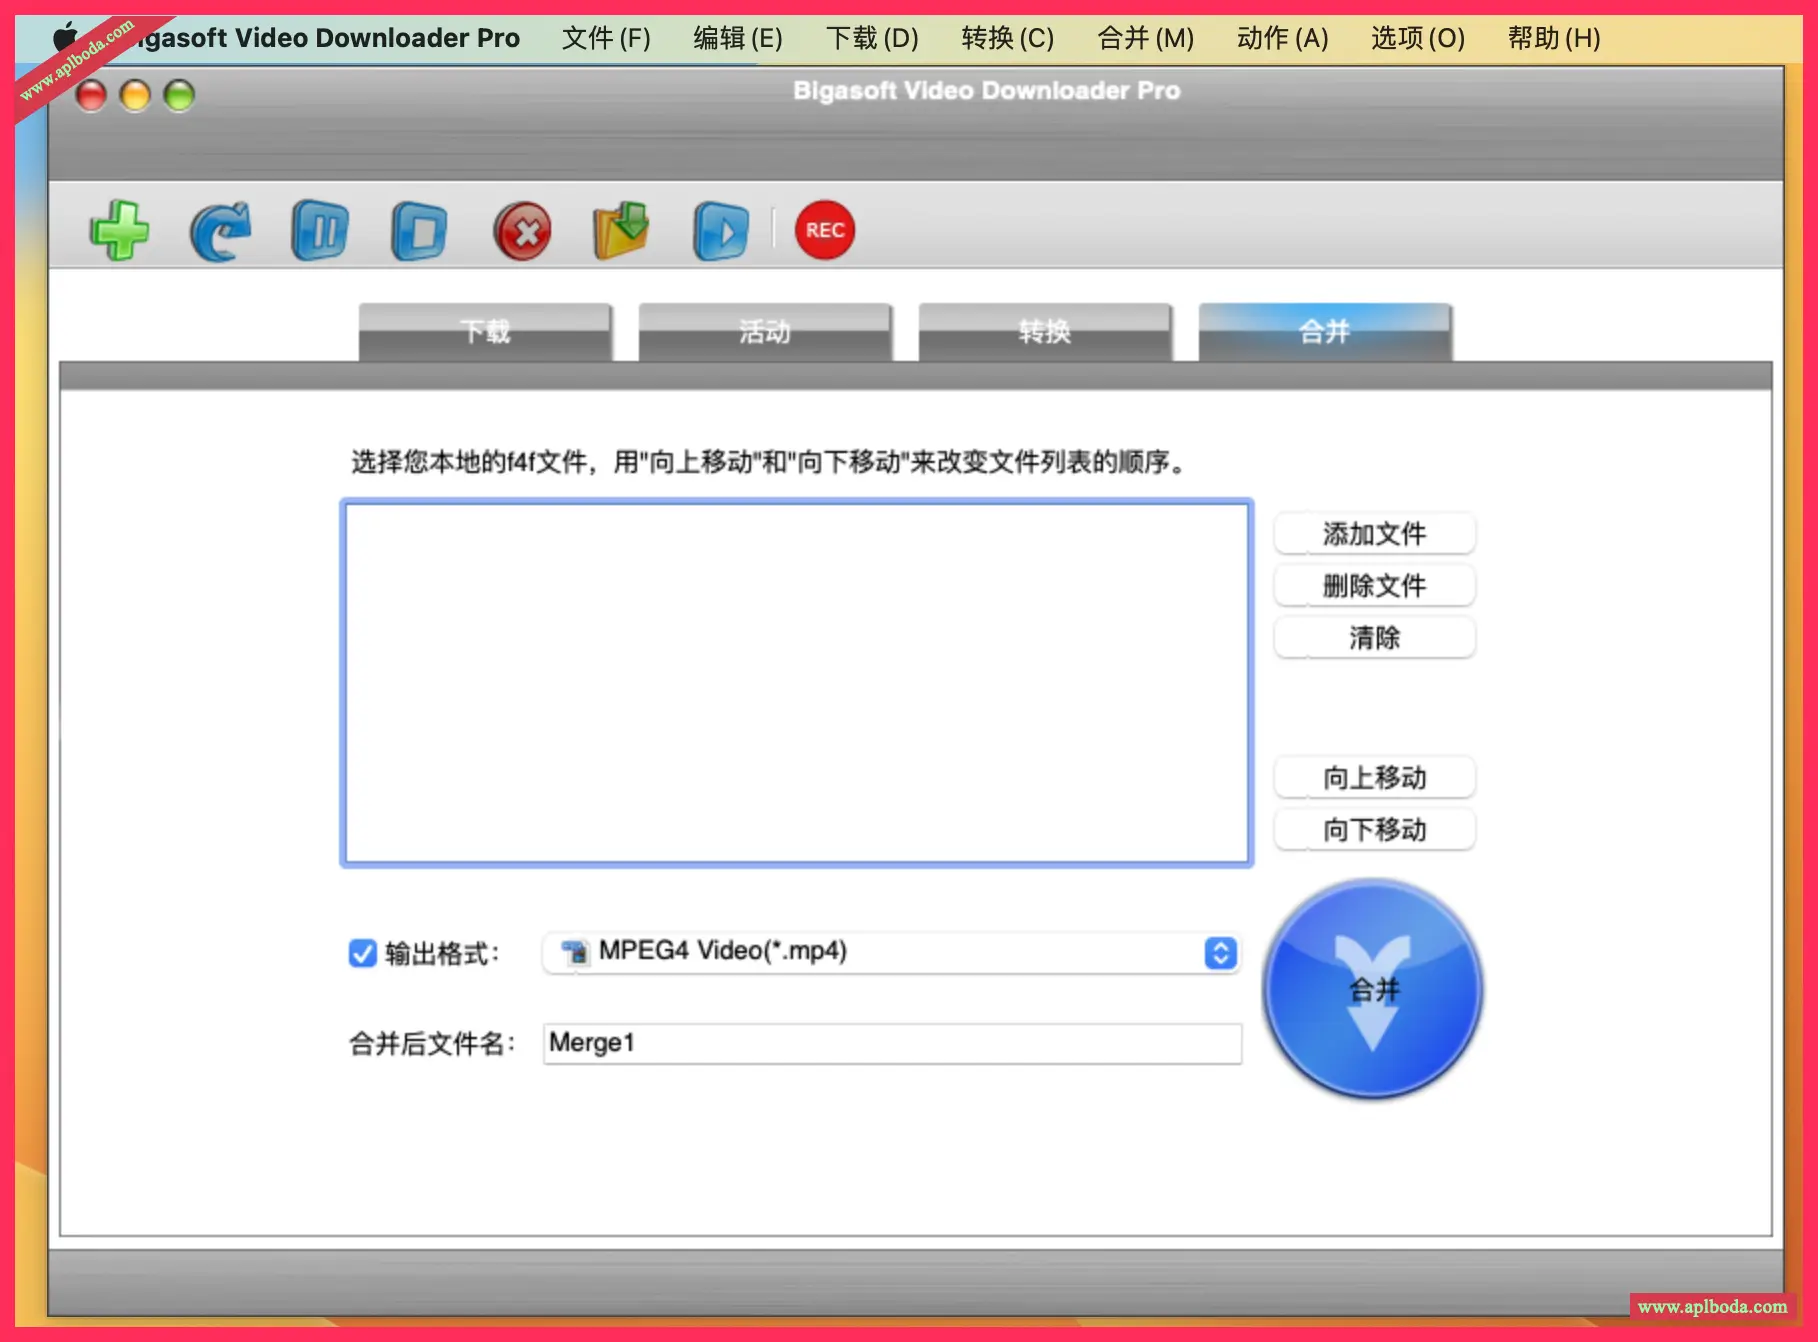The image size is (1818, 1342).
Task: Click the green plus add download icon
Action: point(120,231)
